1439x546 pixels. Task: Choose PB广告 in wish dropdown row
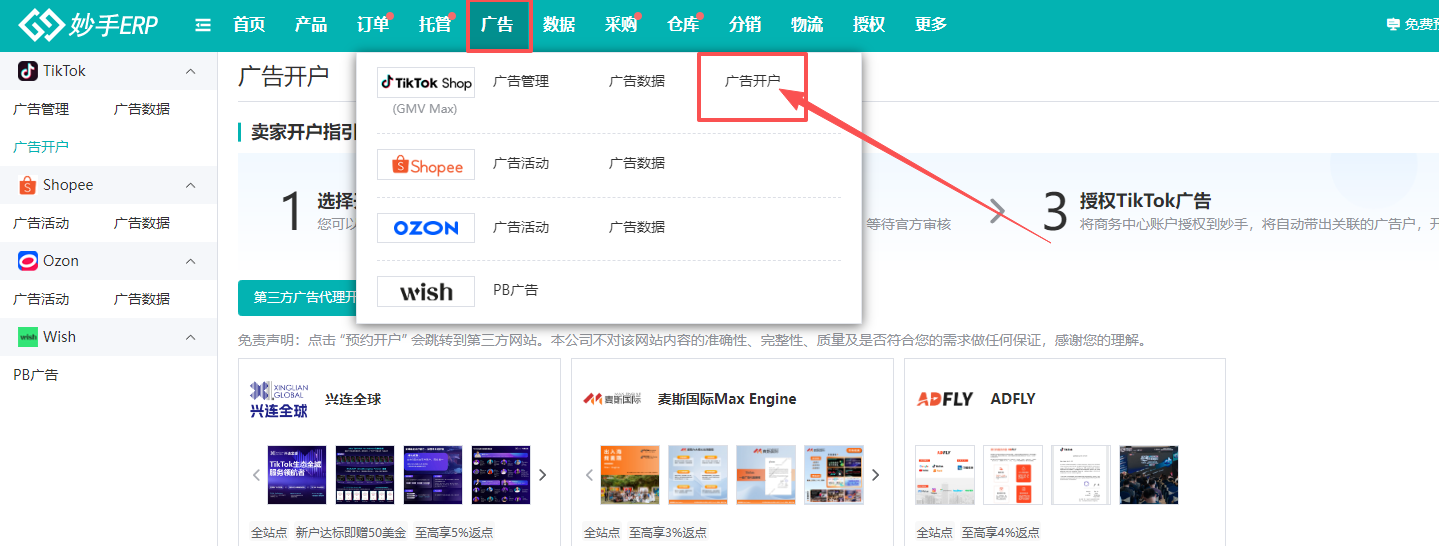pos(516,290)
